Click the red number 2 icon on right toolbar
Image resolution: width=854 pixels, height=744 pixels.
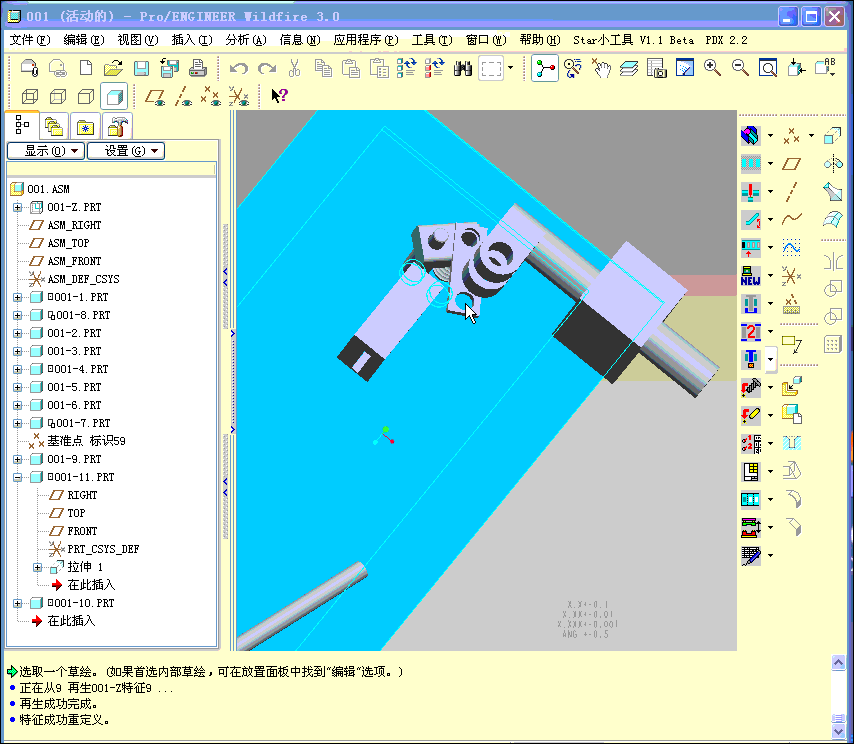pos(751,331)
